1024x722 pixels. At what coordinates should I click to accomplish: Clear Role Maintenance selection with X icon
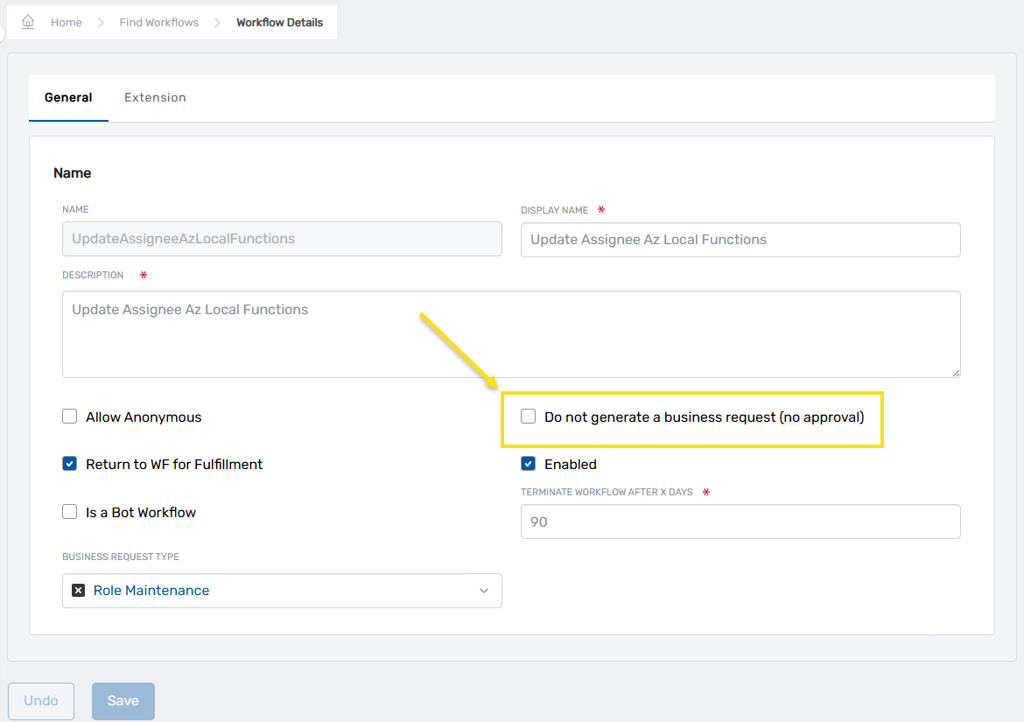[x=78, y=590]
